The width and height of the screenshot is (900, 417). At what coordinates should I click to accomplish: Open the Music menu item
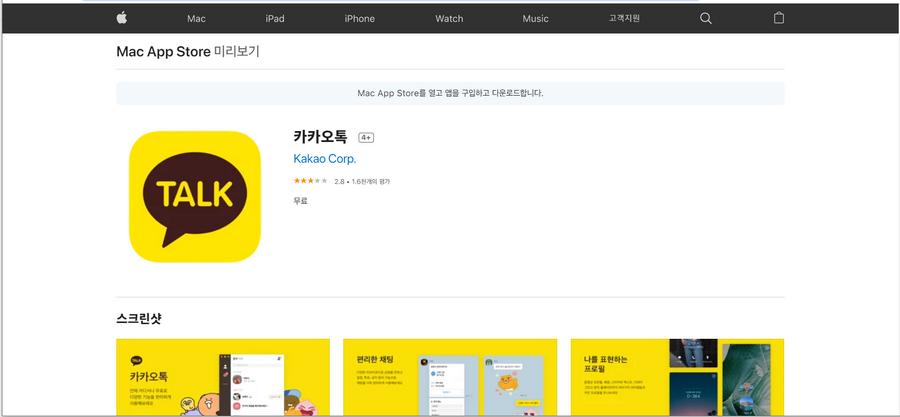tap(536, 18)
